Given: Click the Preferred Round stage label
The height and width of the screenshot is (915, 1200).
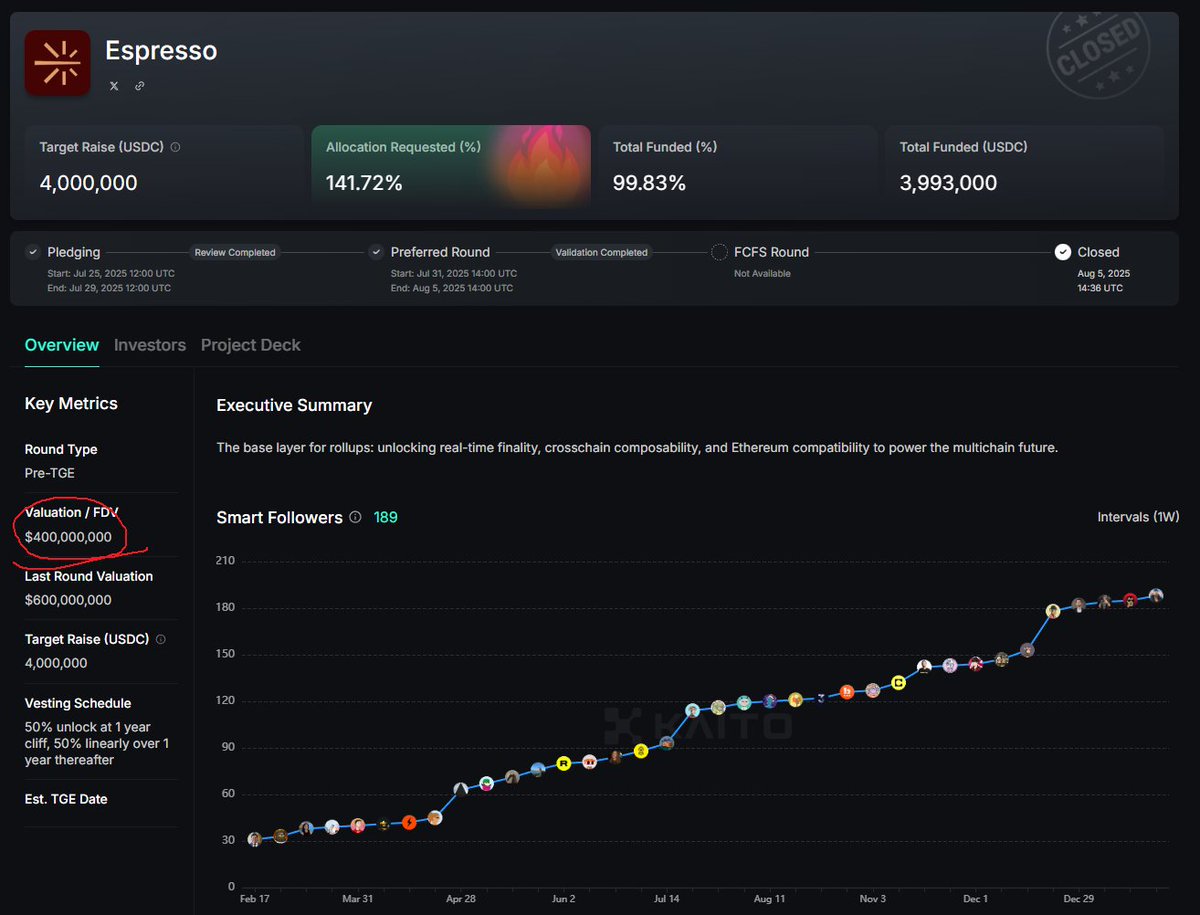Looking at the screenshot, I should [x=440, y=252].
